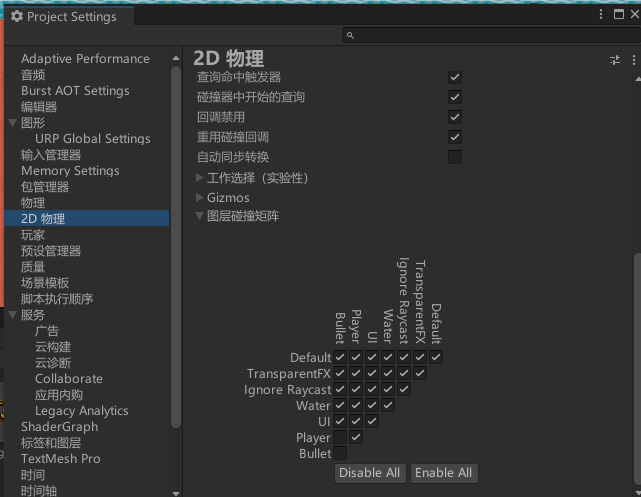Click the settings search field

pyautogui.click(x=491, y=36)
